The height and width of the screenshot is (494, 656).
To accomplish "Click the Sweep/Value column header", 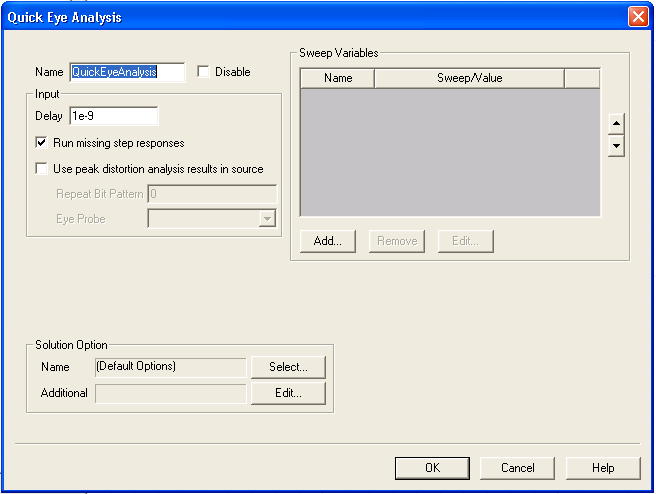I will [469, 78].
